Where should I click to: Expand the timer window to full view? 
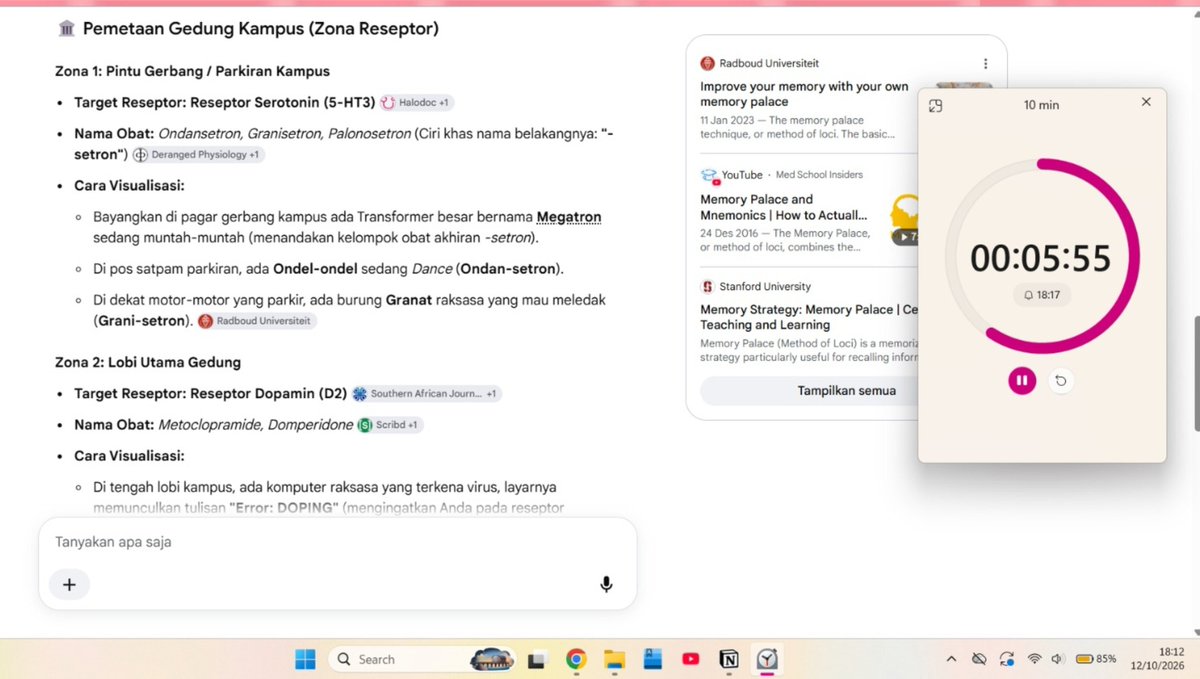(936, 105)
